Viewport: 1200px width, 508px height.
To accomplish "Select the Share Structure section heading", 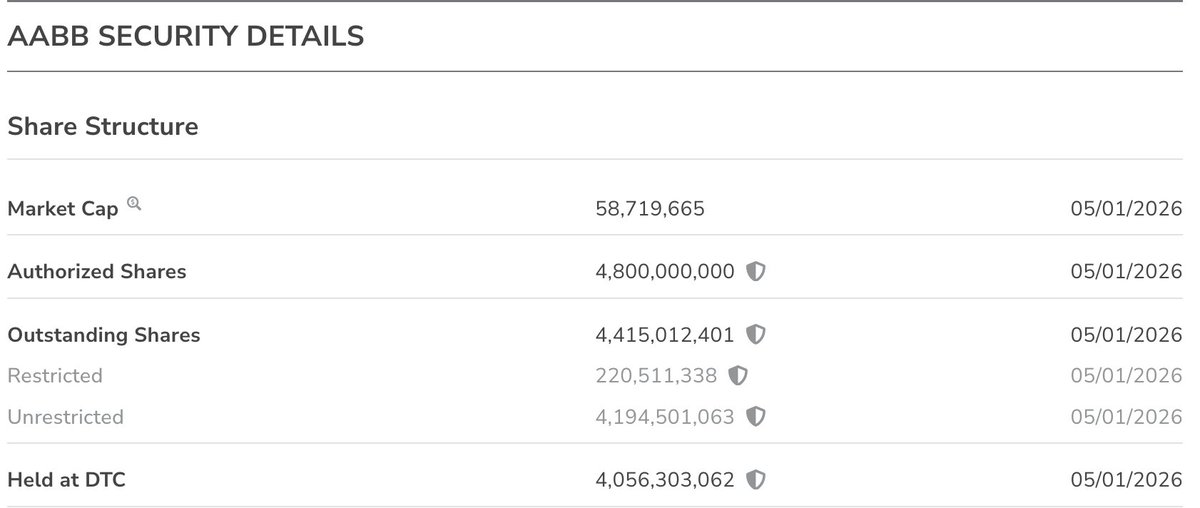I will tap(103, 127).
